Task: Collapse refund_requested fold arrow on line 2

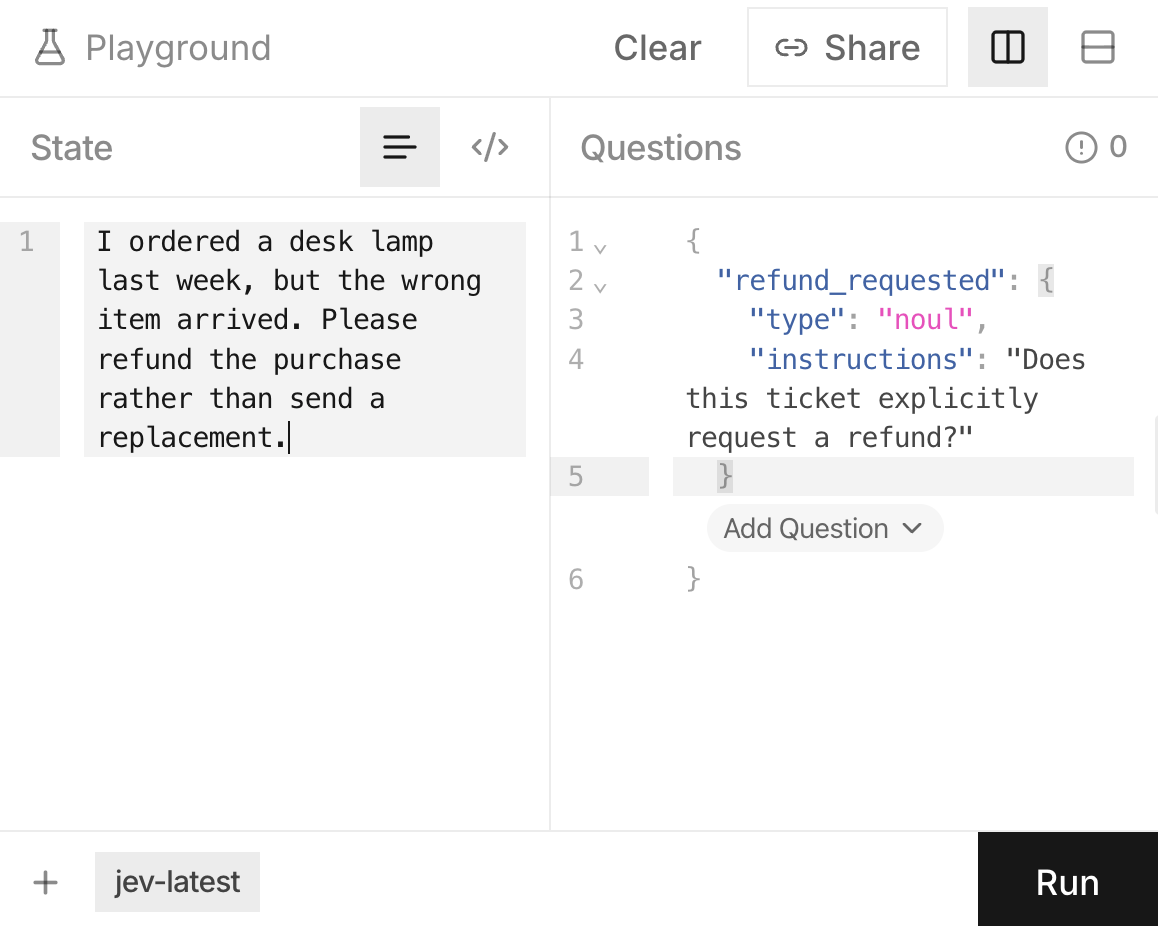Action: tap(600, 287)
